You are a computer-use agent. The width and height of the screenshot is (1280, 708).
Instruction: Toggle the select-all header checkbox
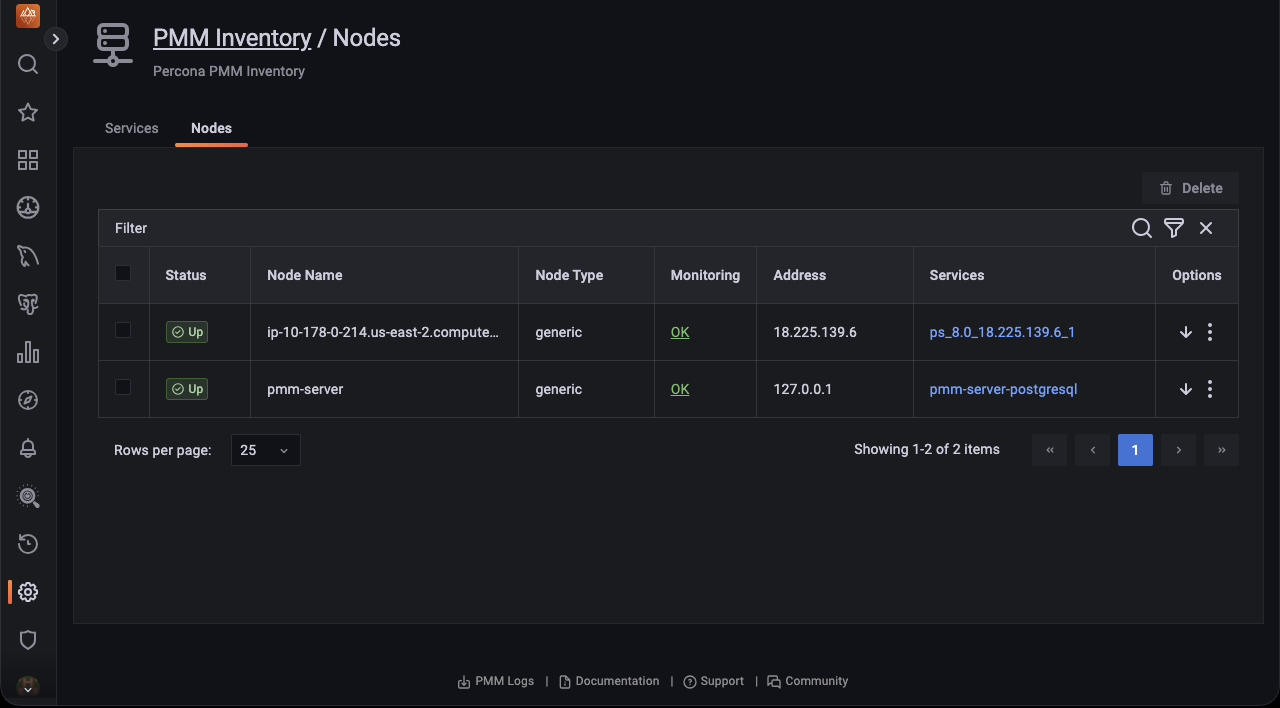[x=123, y=274]
